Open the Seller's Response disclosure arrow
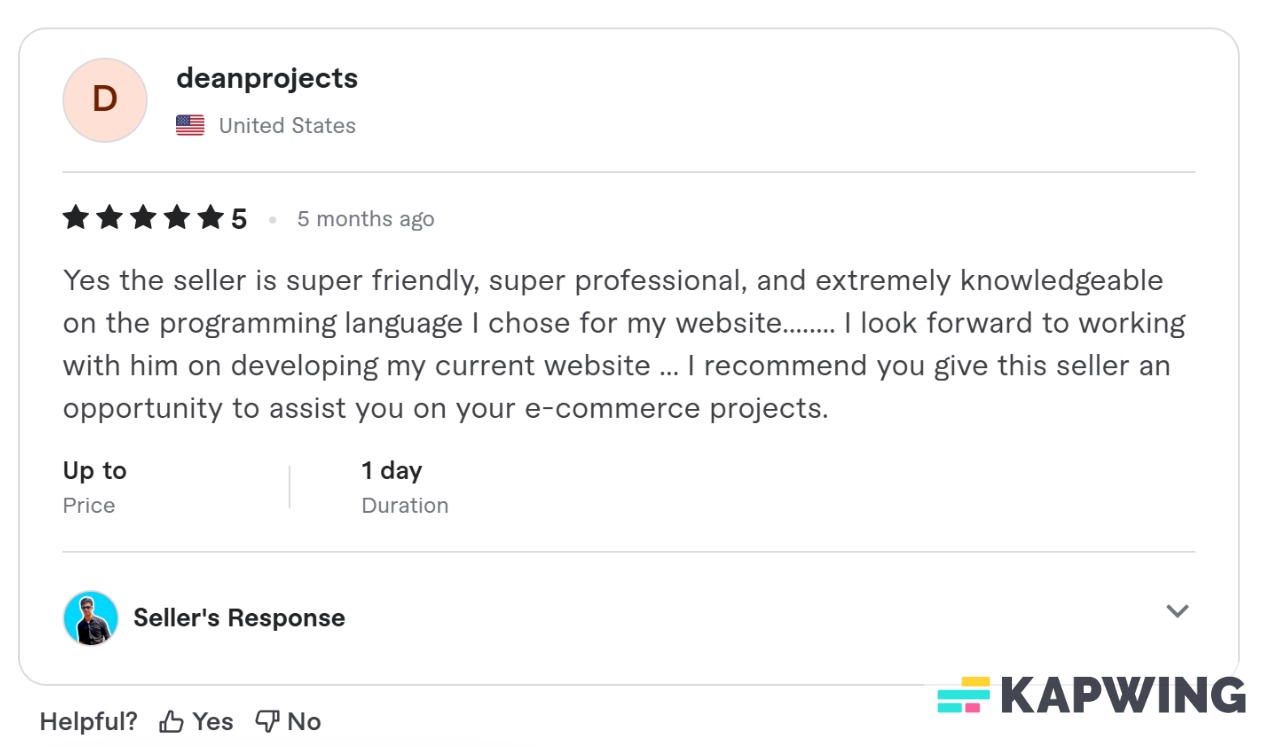Image resolution: width=1280 pixels, height=747 pixels. point(1179,611)
